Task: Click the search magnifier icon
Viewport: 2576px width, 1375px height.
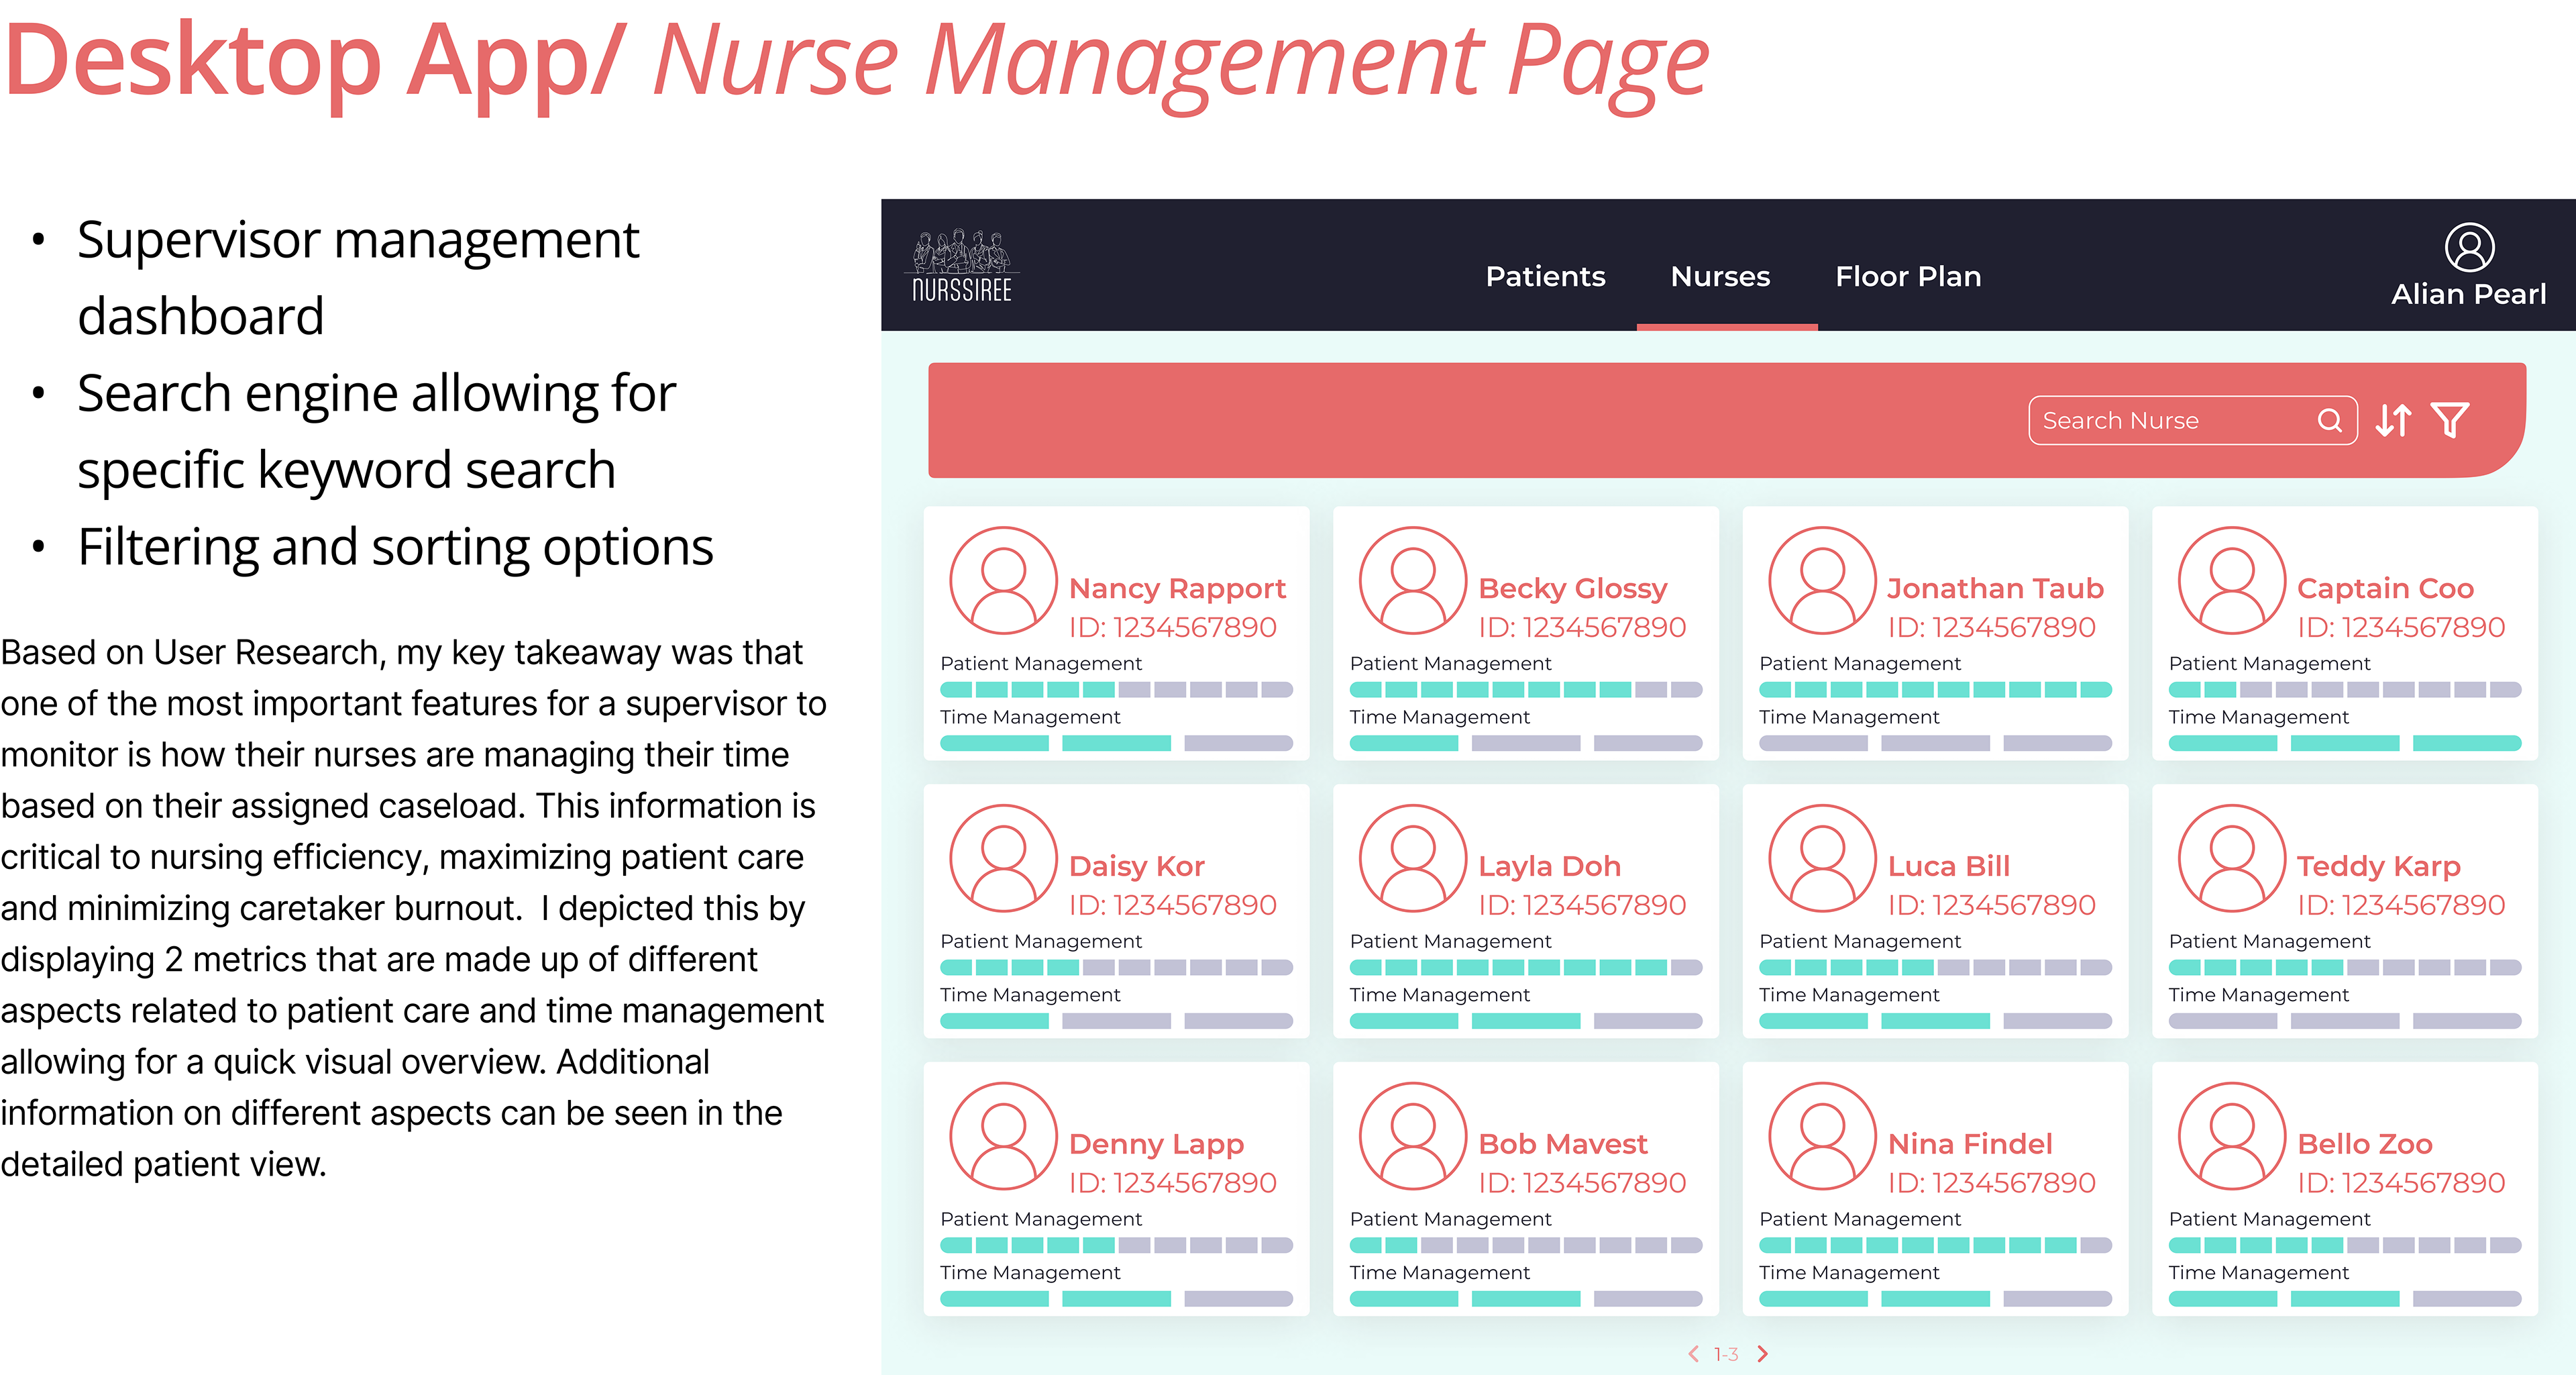Action: pyautogui.click(x=2329, y=420)
